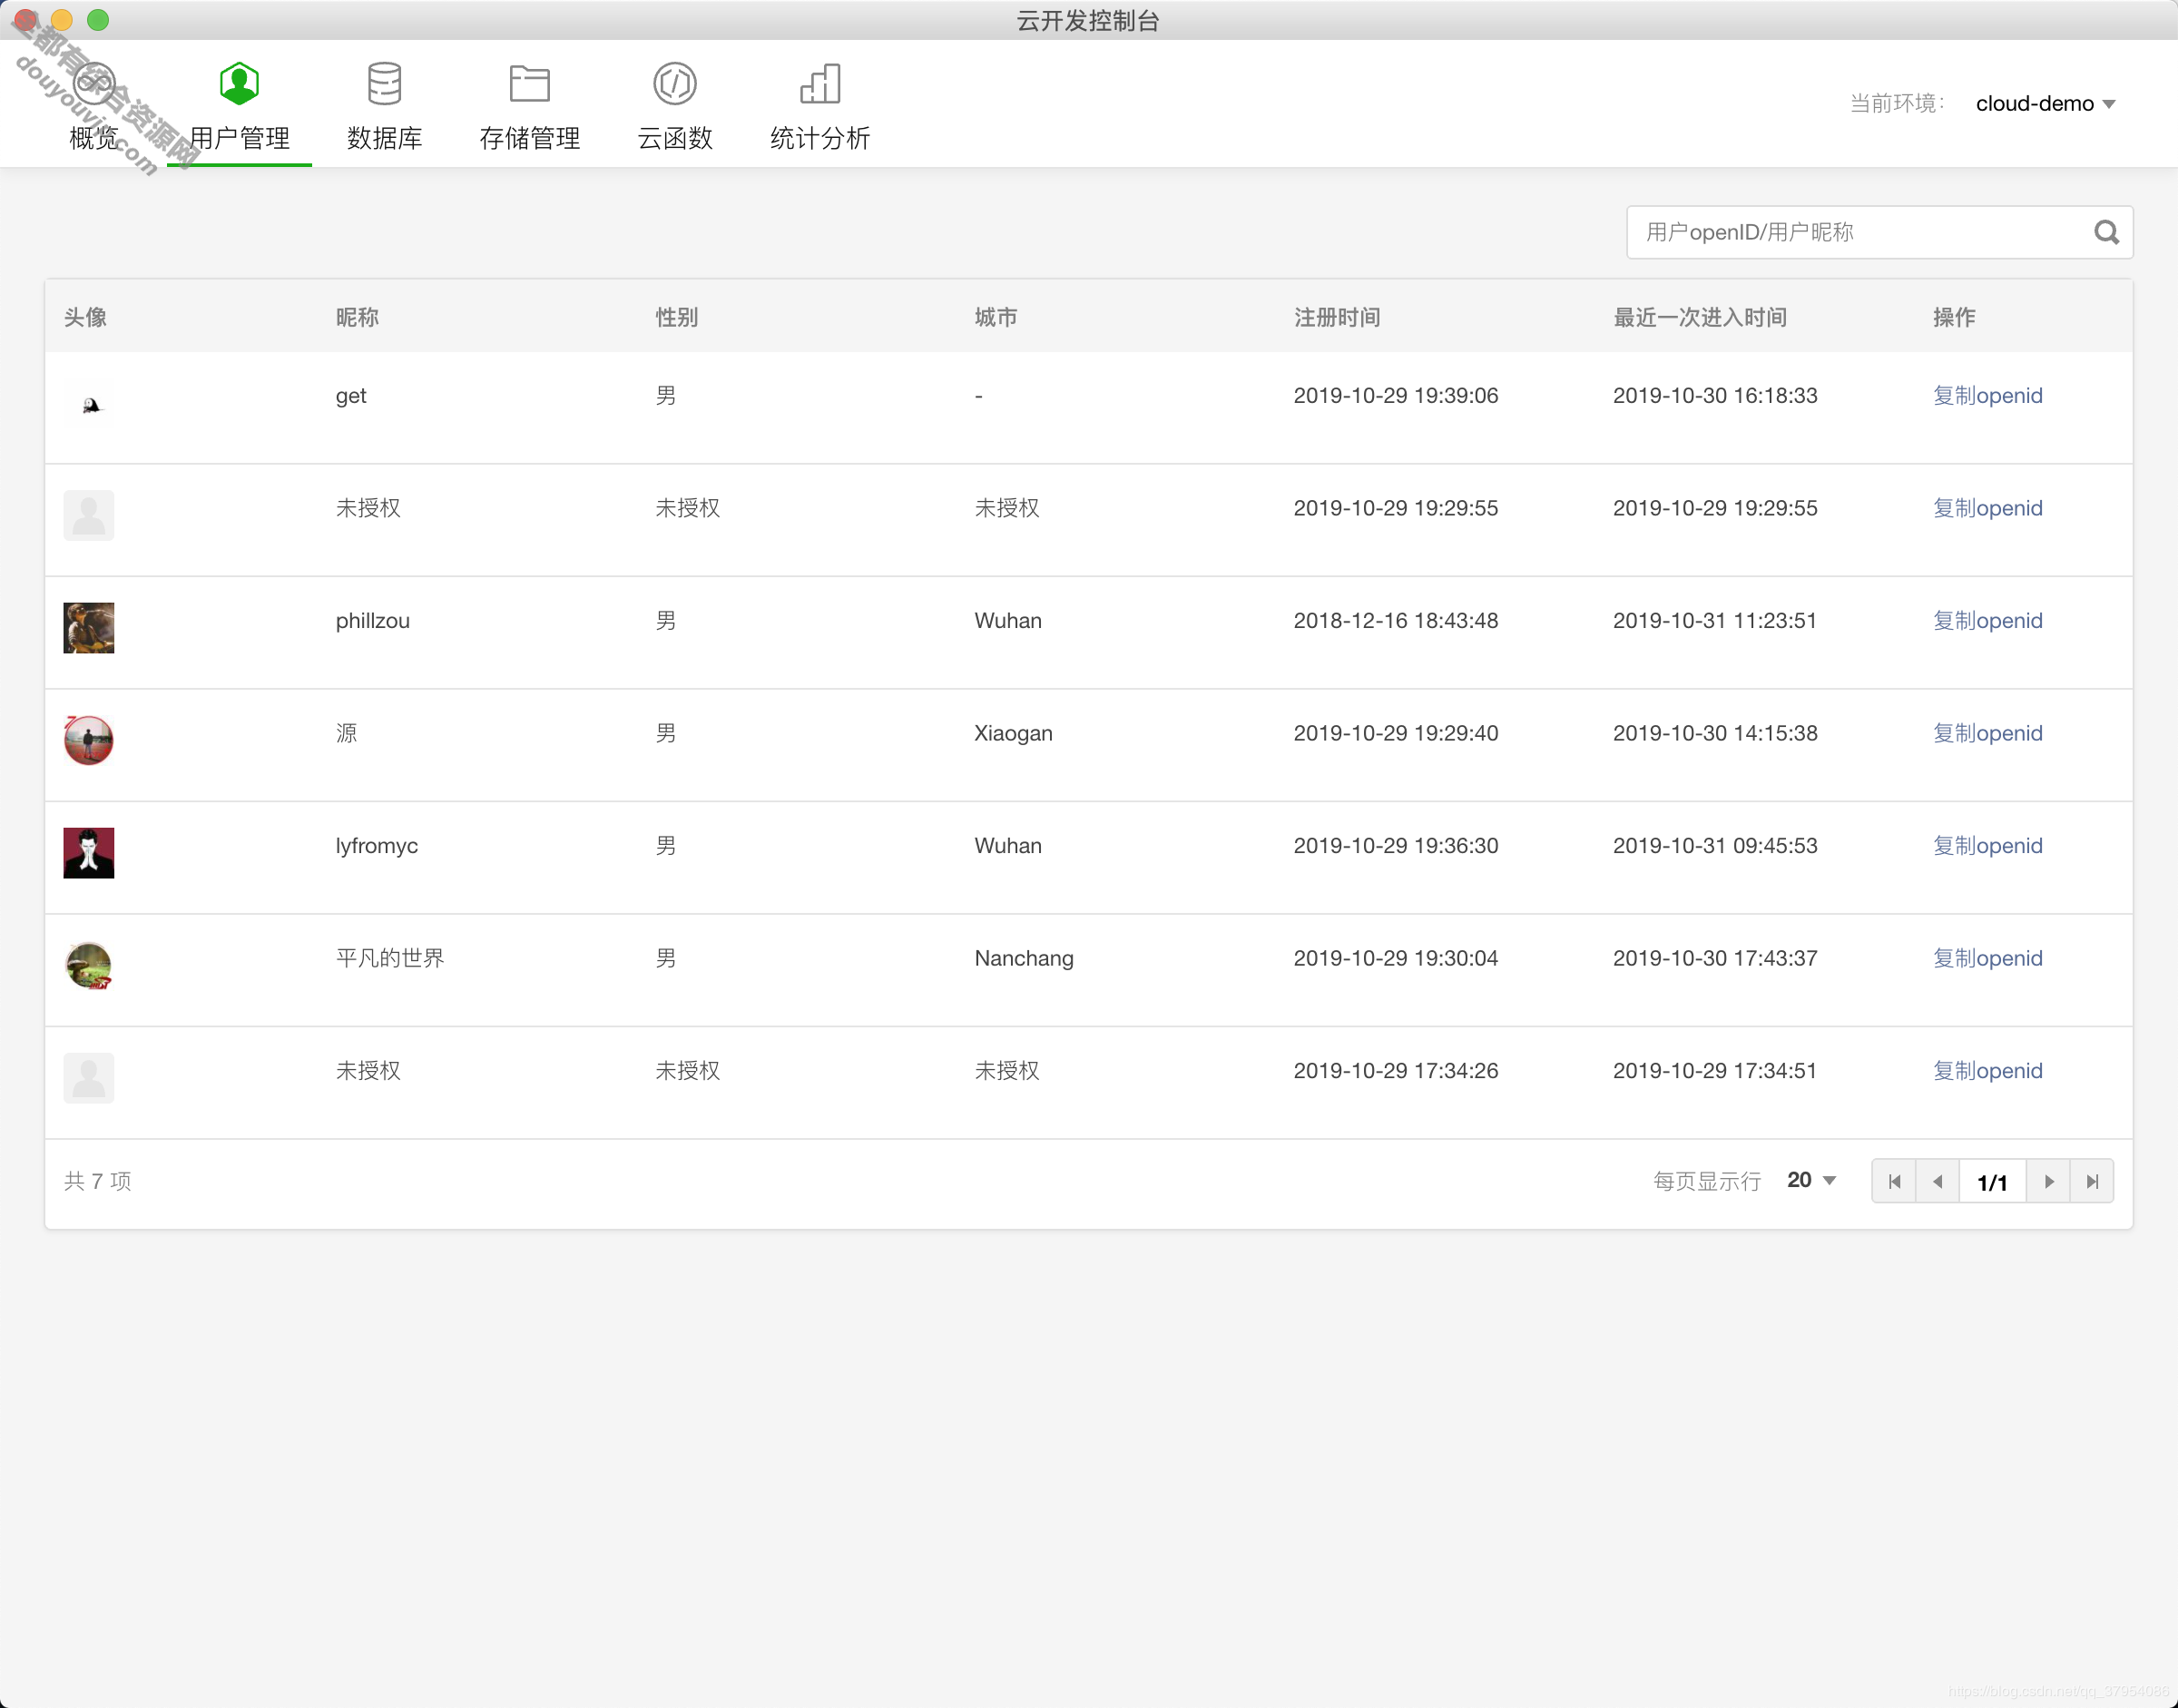
Task: Switch to the 云函数 tab label
Action: tap(675, 138)
